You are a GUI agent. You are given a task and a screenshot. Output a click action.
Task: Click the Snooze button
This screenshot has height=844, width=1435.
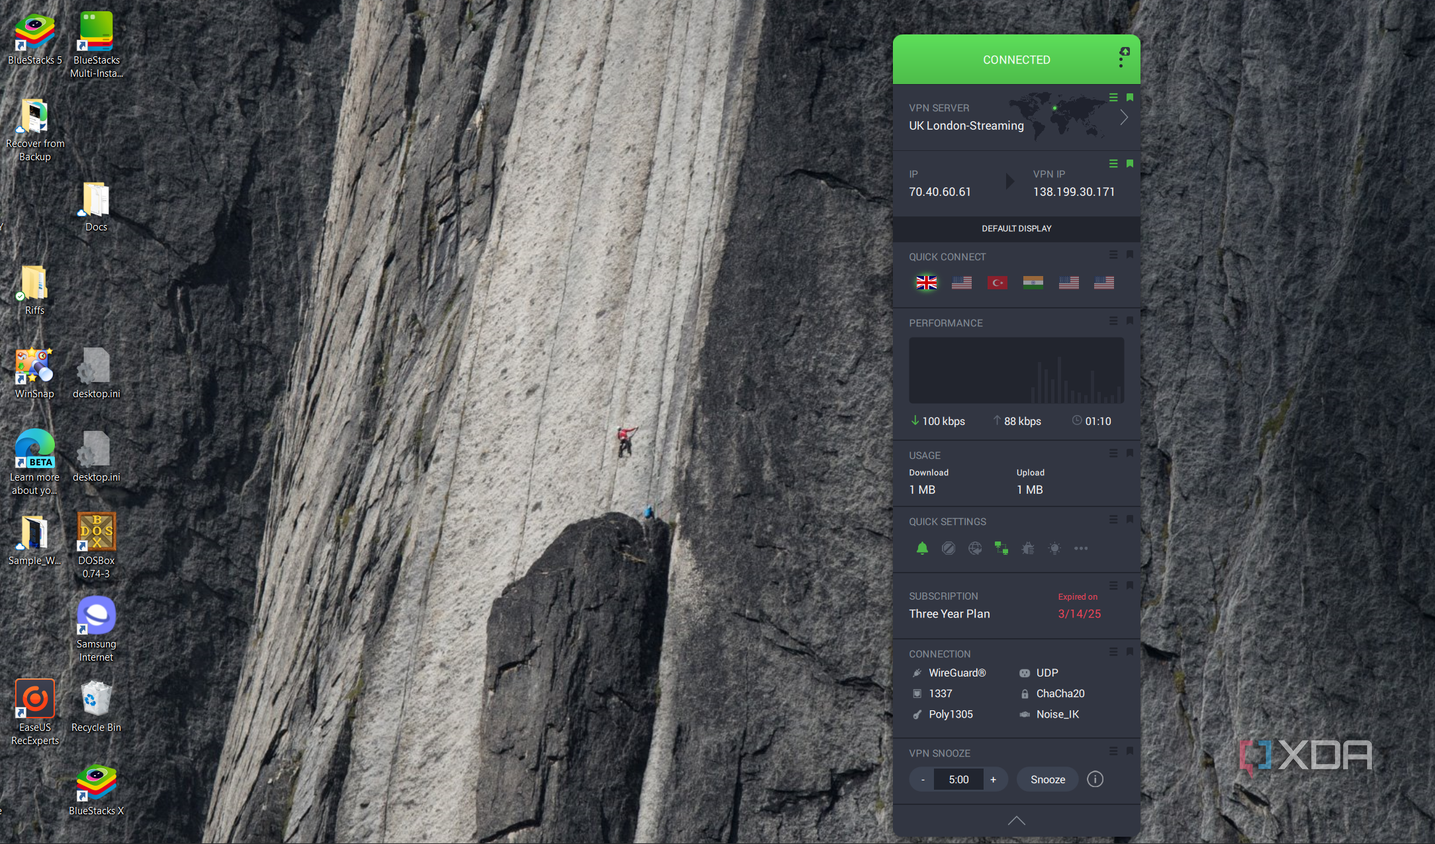(x=1048, y=780)
